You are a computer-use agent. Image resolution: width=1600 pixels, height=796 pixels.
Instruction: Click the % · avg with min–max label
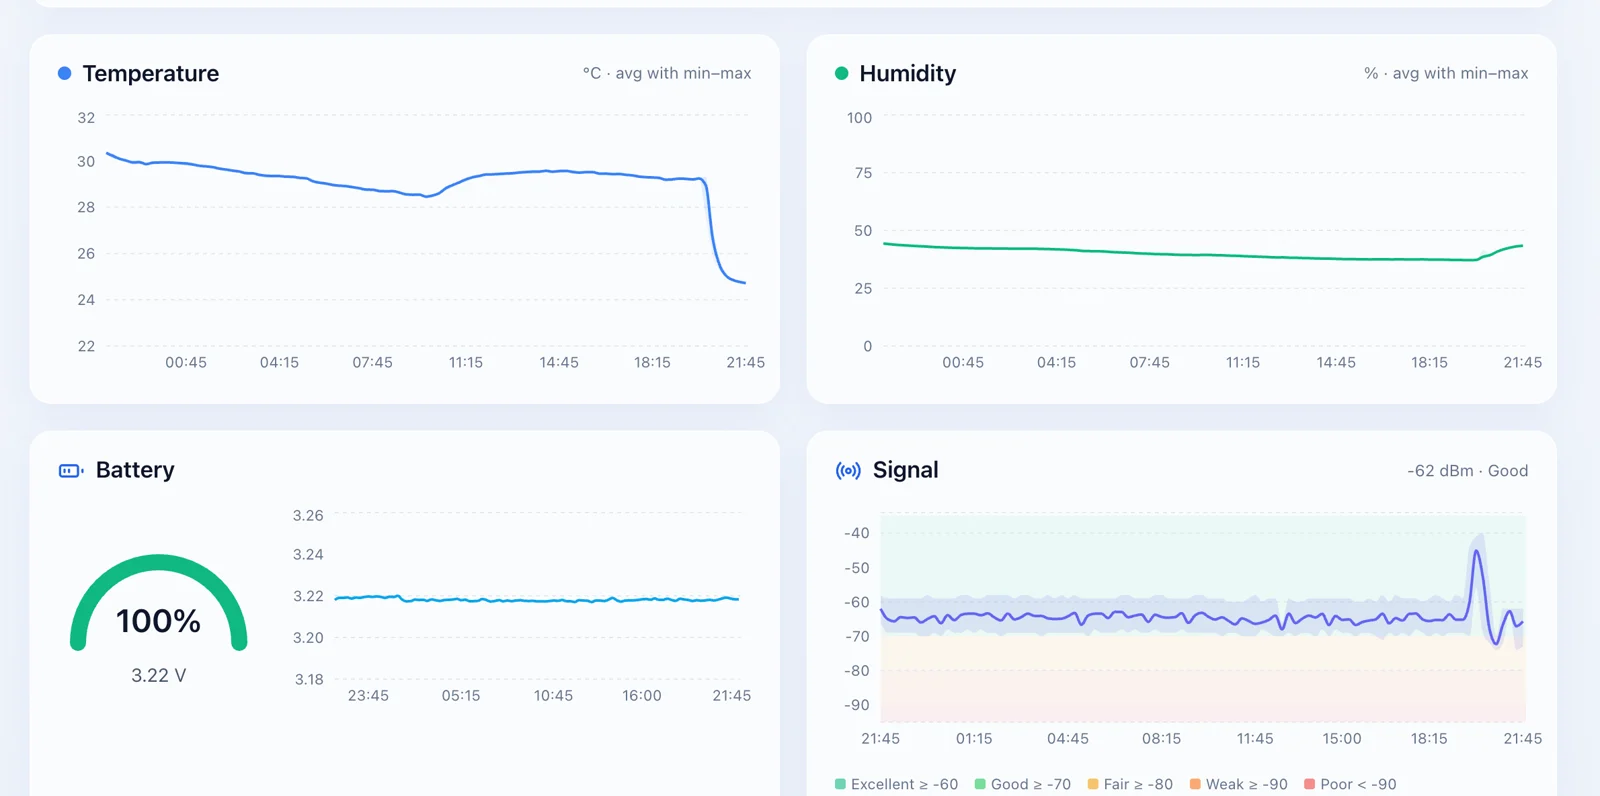click(x=1446, y=73)
